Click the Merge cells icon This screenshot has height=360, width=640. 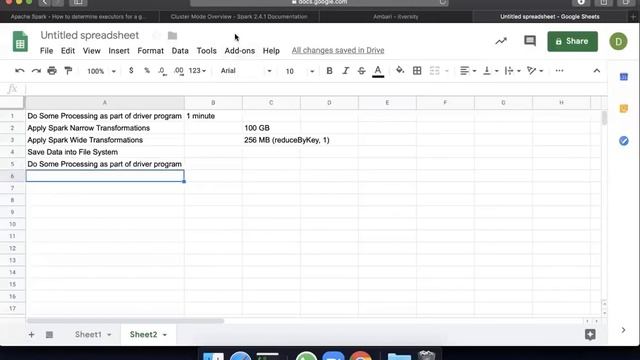(435, 71)
